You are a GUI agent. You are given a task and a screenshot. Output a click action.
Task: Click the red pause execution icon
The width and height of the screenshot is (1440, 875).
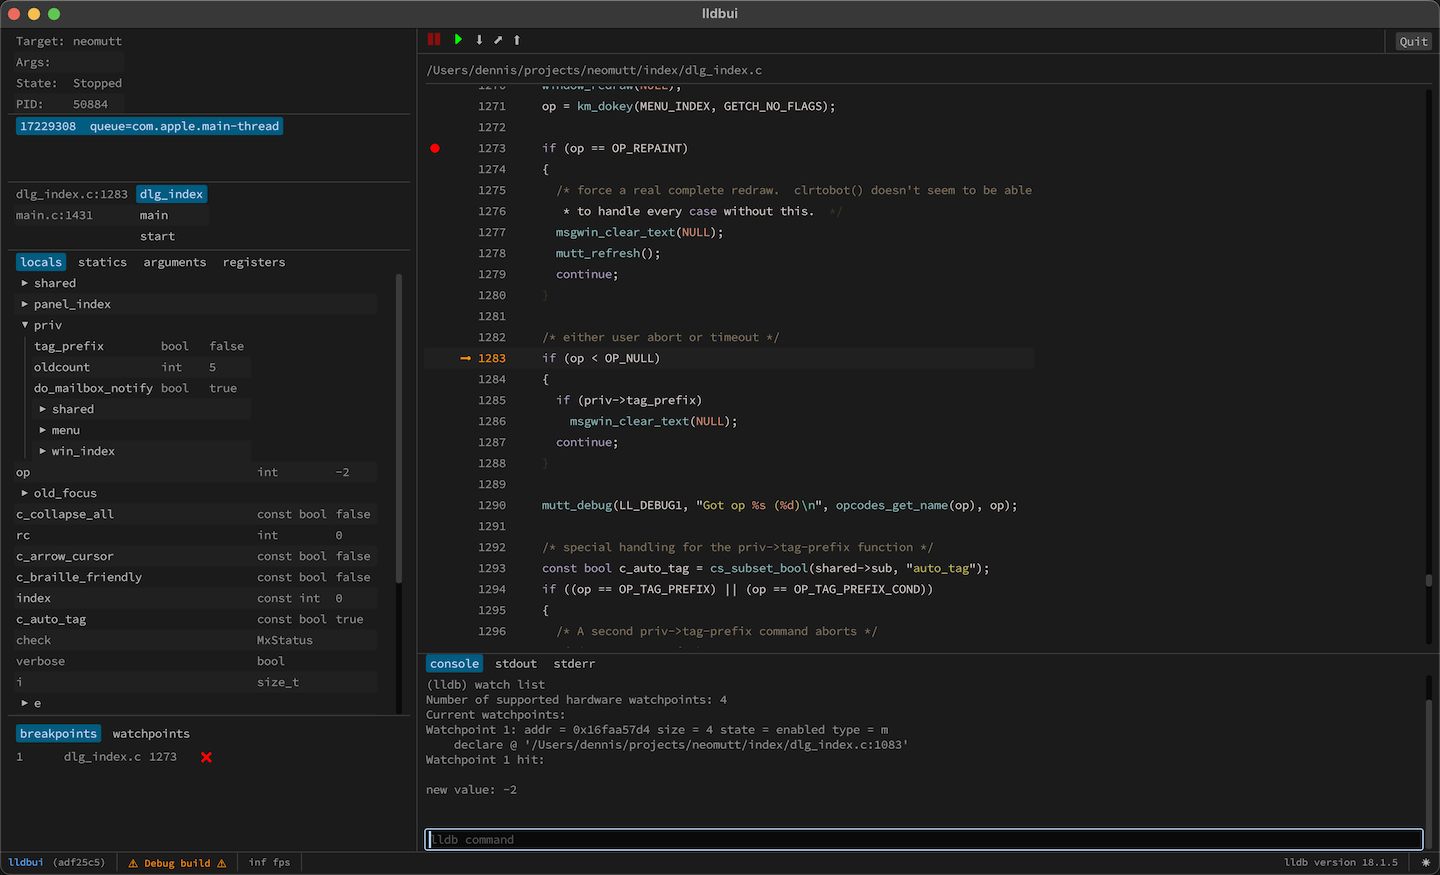434,40
